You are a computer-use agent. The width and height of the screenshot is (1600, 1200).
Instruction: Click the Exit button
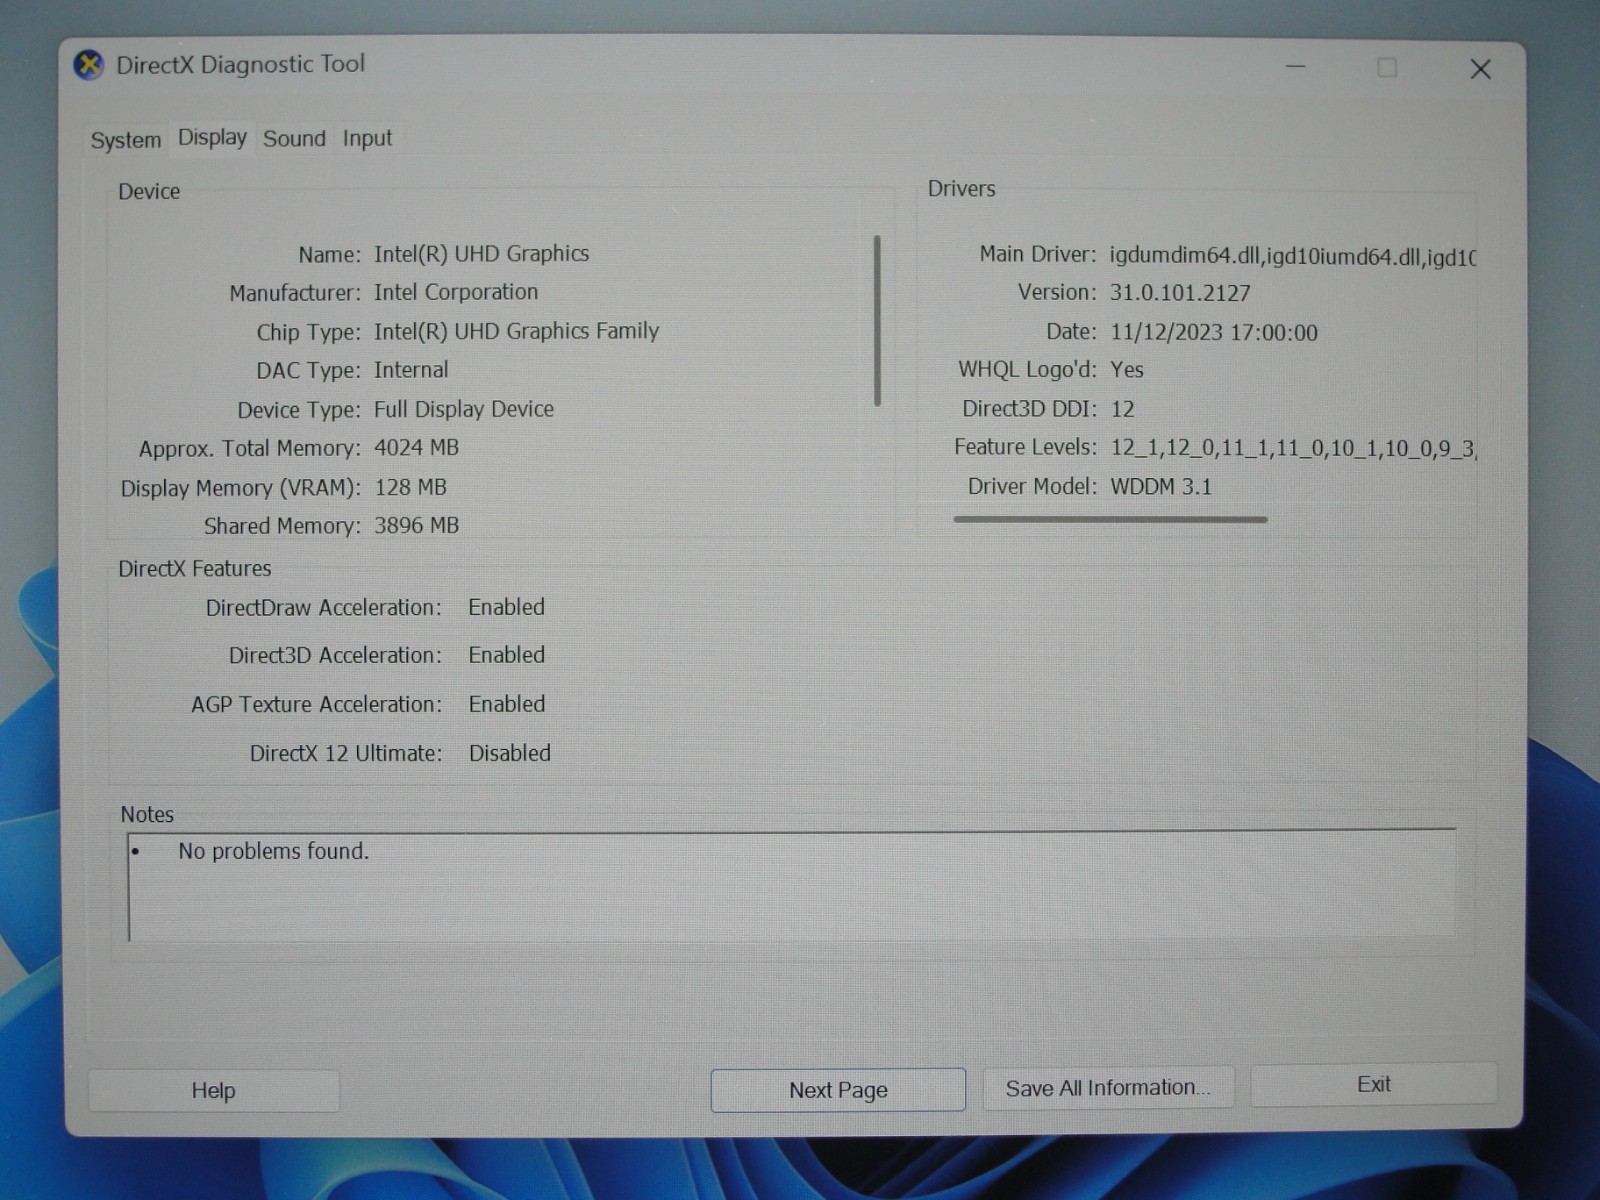[1374, 1084]
